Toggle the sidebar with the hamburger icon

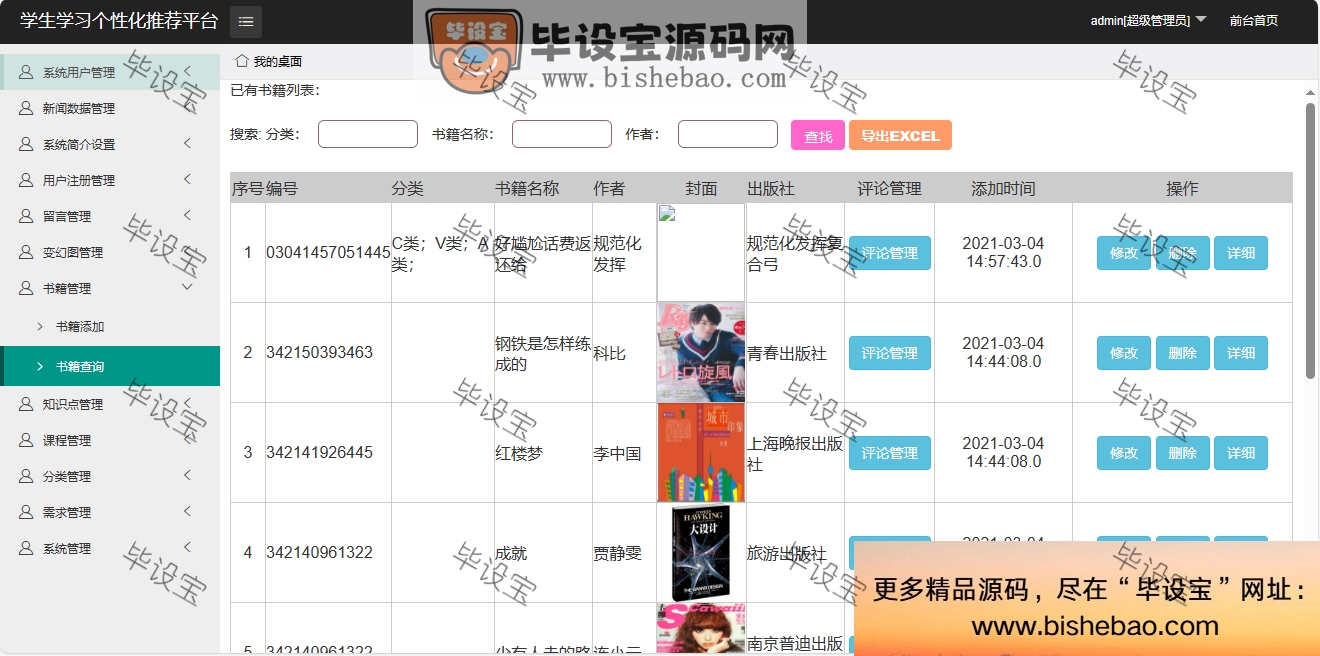pos(246,21)
